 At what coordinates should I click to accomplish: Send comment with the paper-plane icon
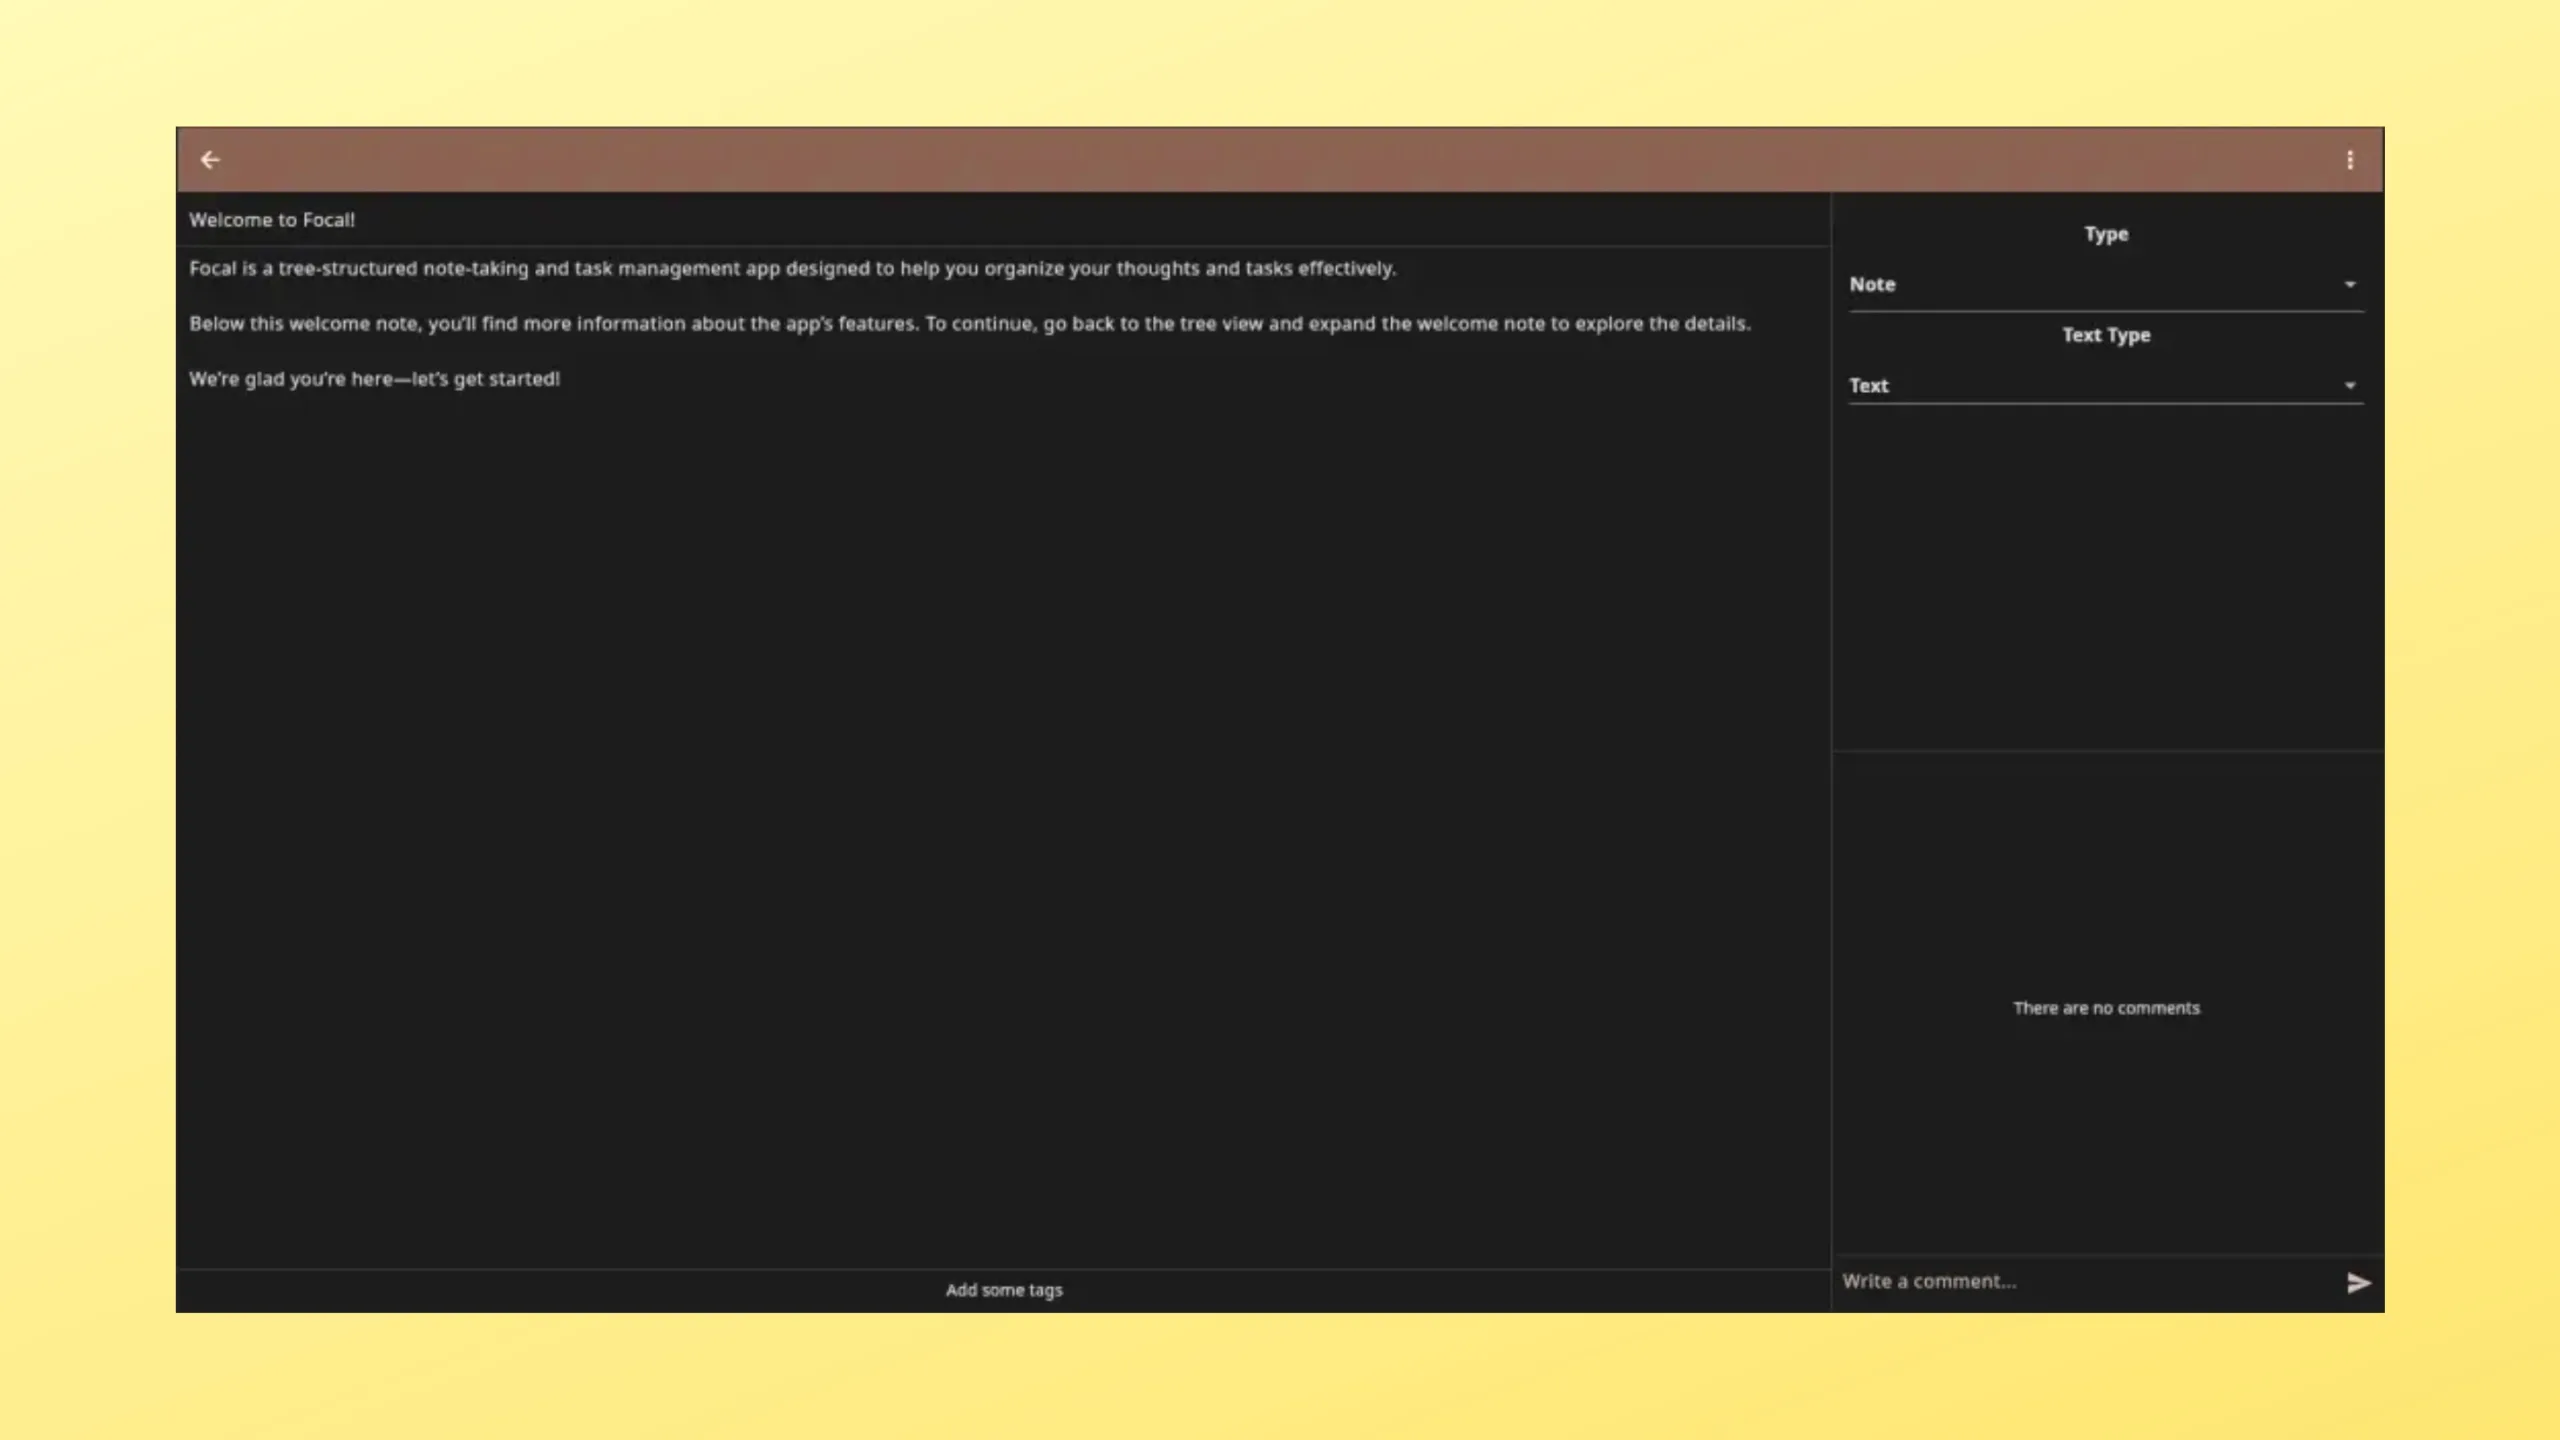pos(2358,1283)
